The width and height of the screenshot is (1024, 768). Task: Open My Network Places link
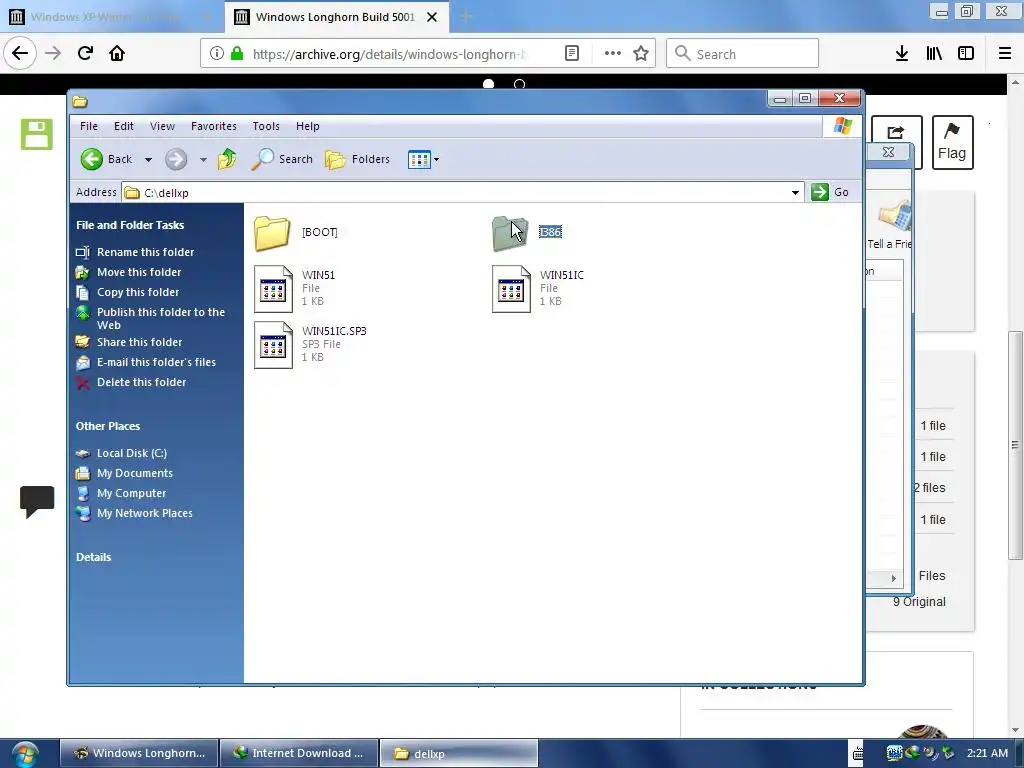click(x=144, y=514)
